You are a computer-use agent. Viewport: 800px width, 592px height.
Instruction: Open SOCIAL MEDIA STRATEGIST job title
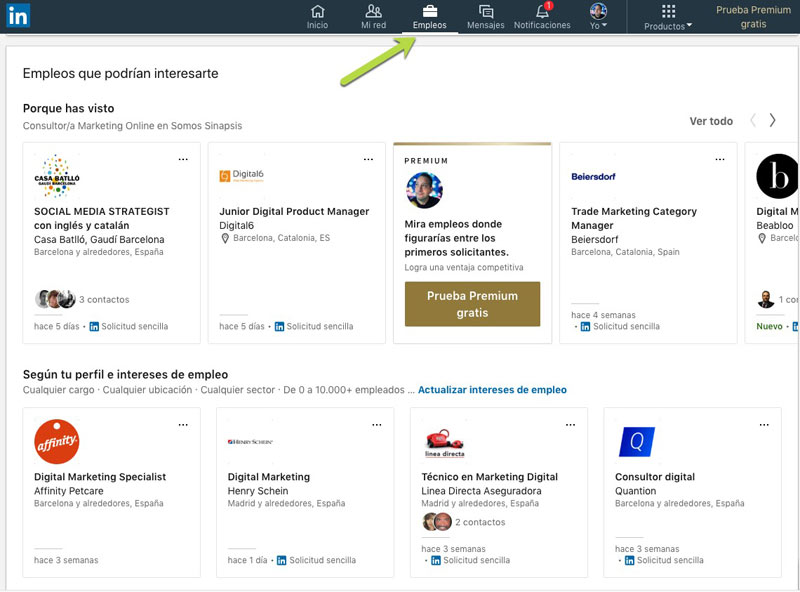pyautogui.click(x=102, y=218)
